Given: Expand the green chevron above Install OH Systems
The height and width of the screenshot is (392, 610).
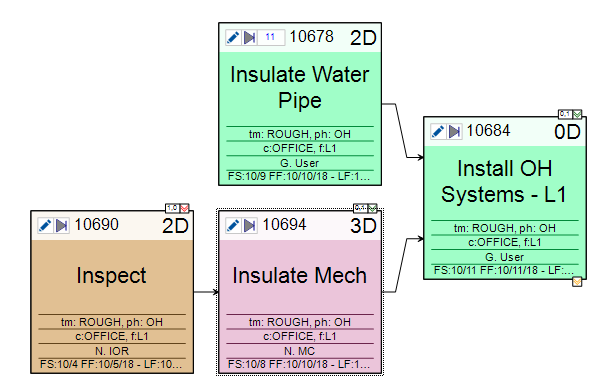Looking at the screenshot, I should pyautogui.click(x=577, y=114).
